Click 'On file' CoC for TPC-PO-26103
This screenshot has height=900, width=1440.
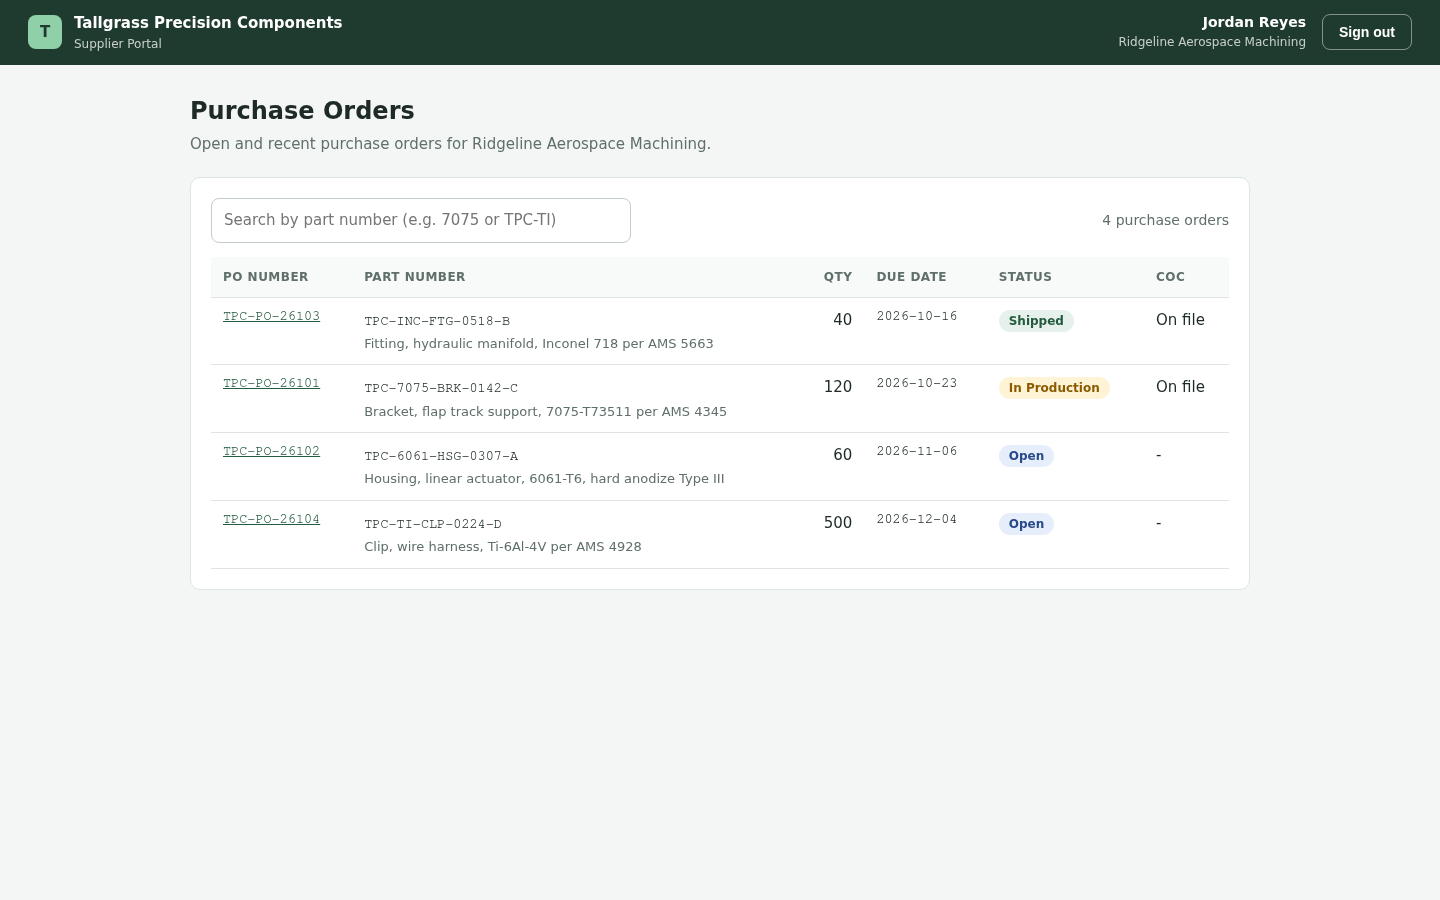[x=1180, y=320]
